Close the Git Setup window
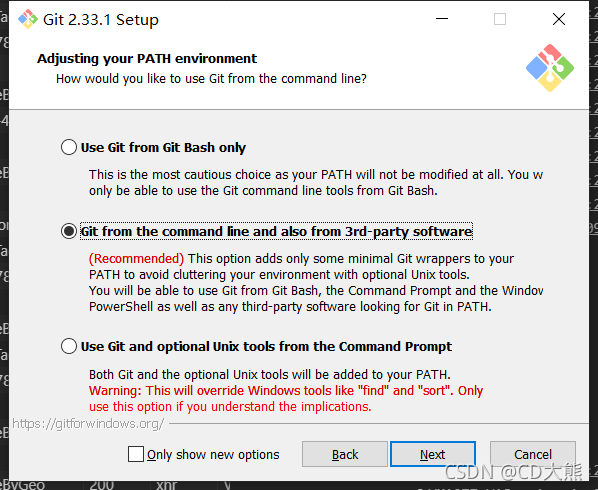The image size is (598, 490). (x=559, y=19)
